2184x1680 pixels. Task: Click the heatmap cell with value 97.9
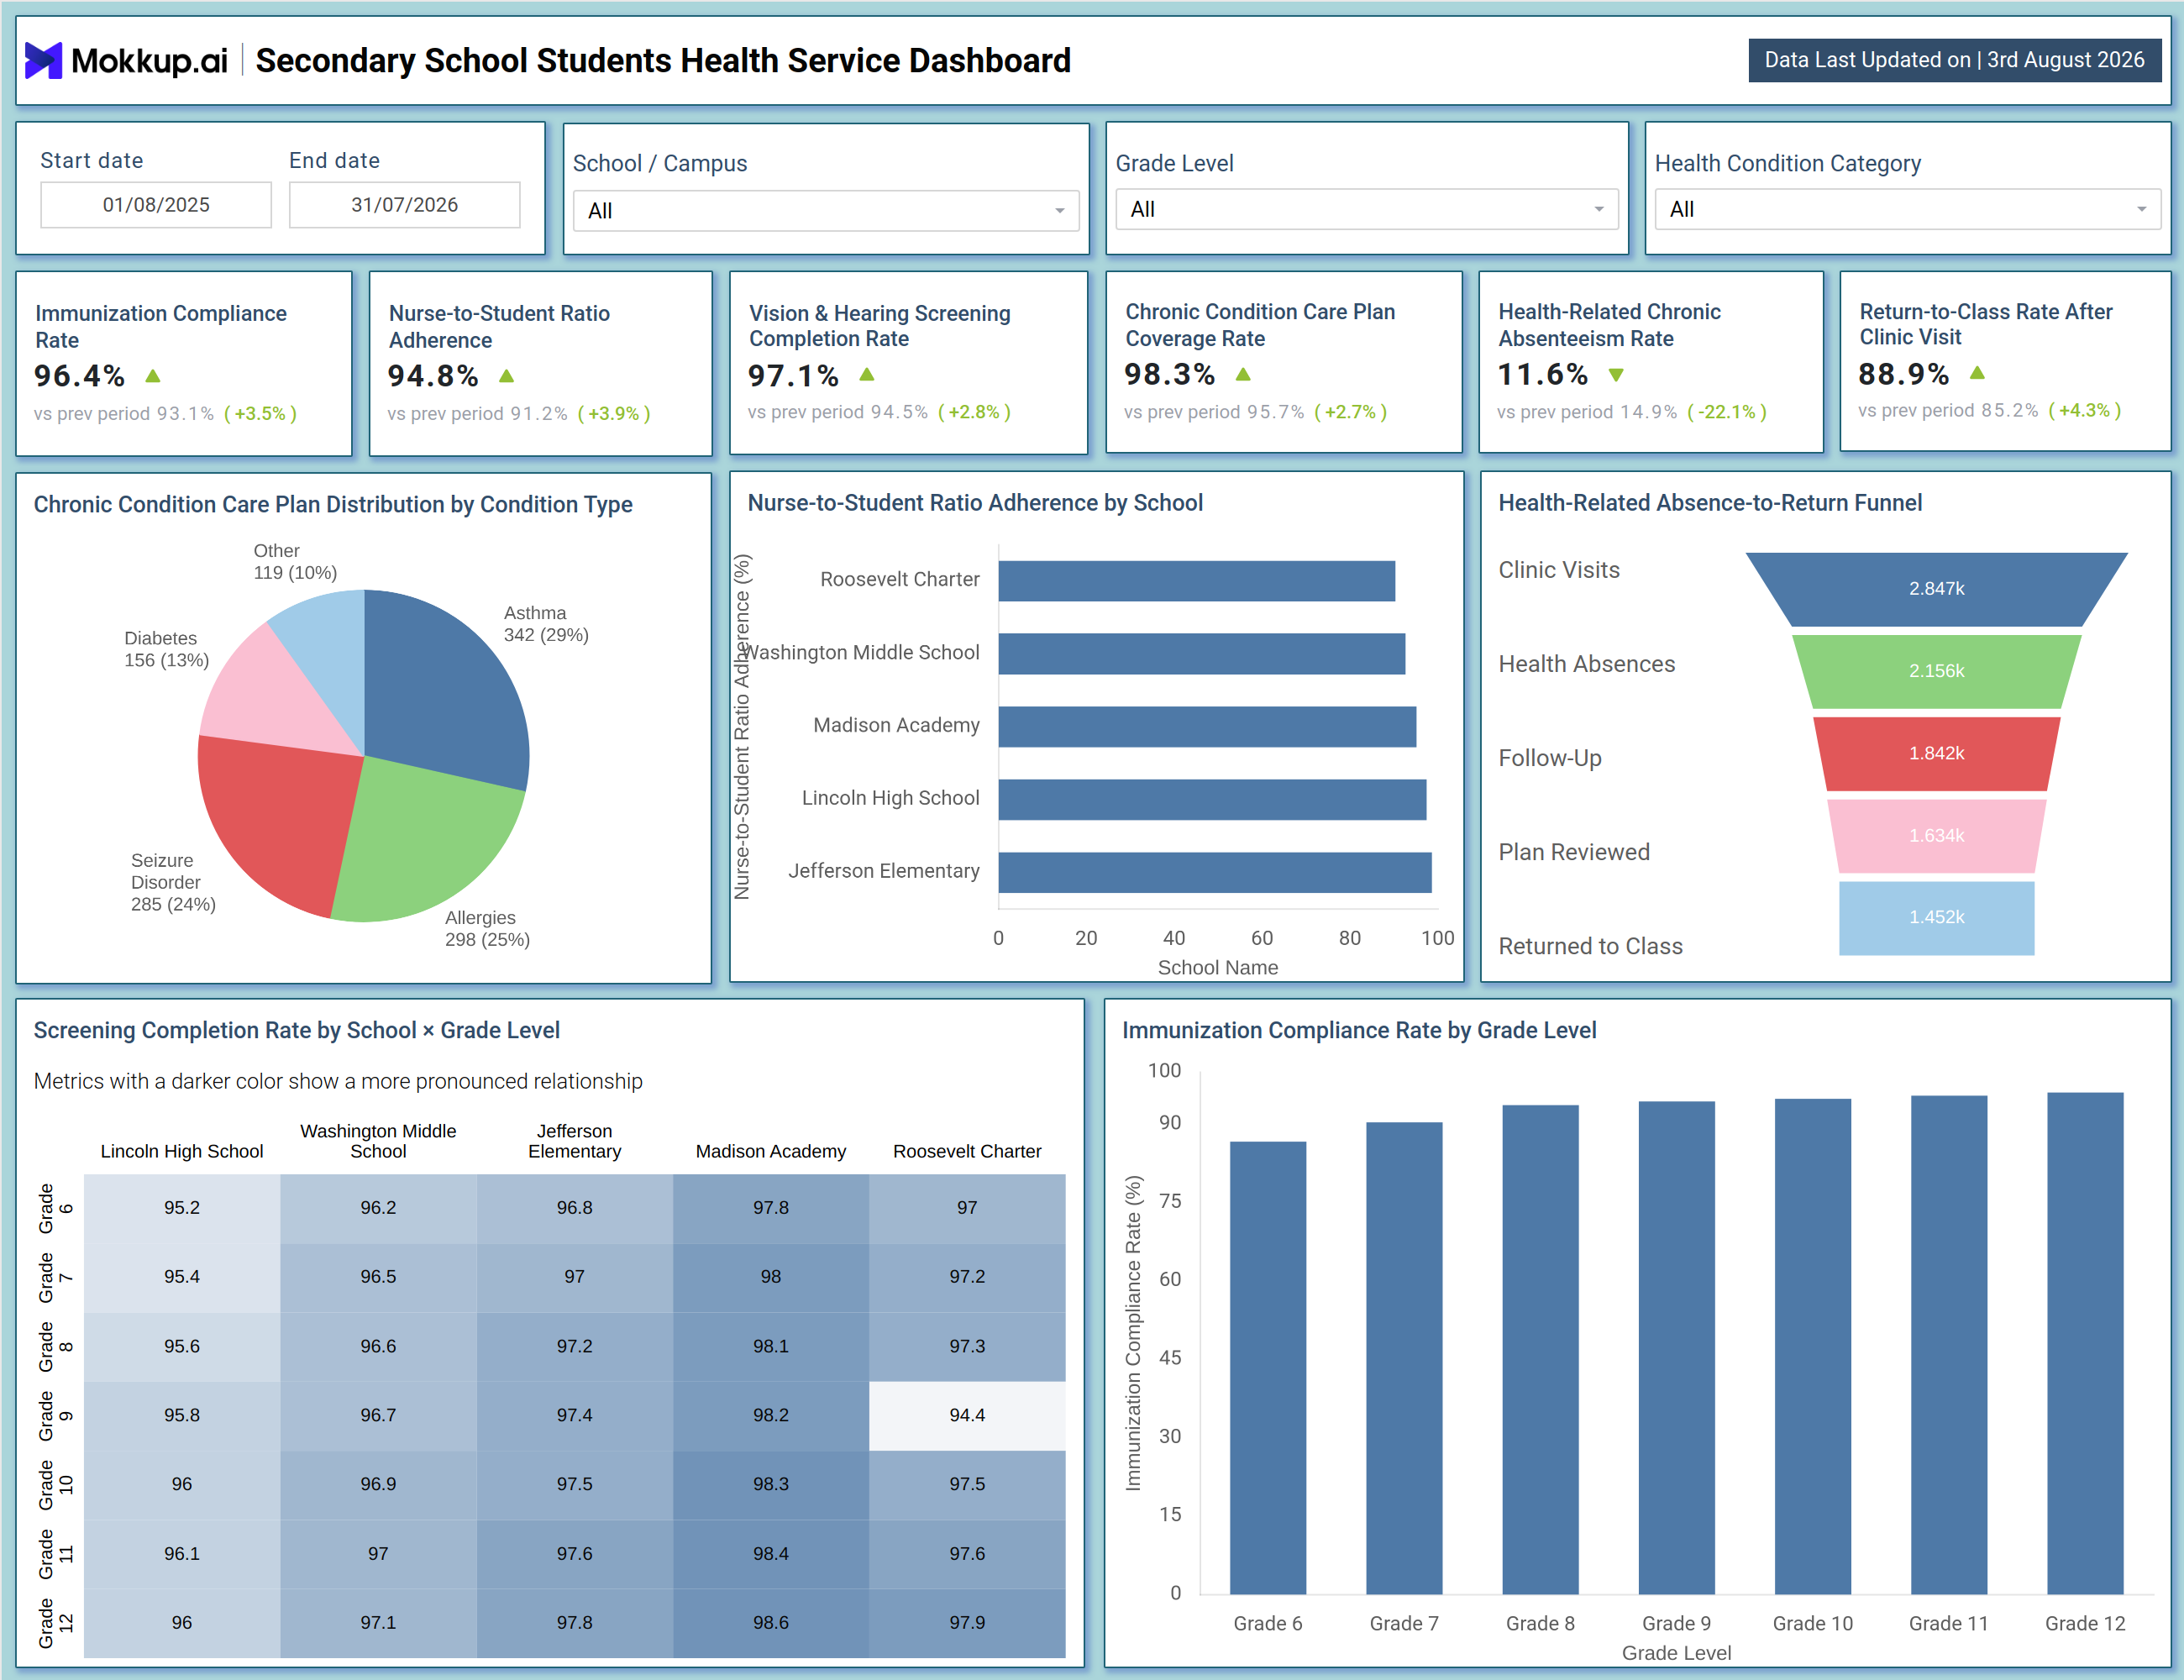967,1623
